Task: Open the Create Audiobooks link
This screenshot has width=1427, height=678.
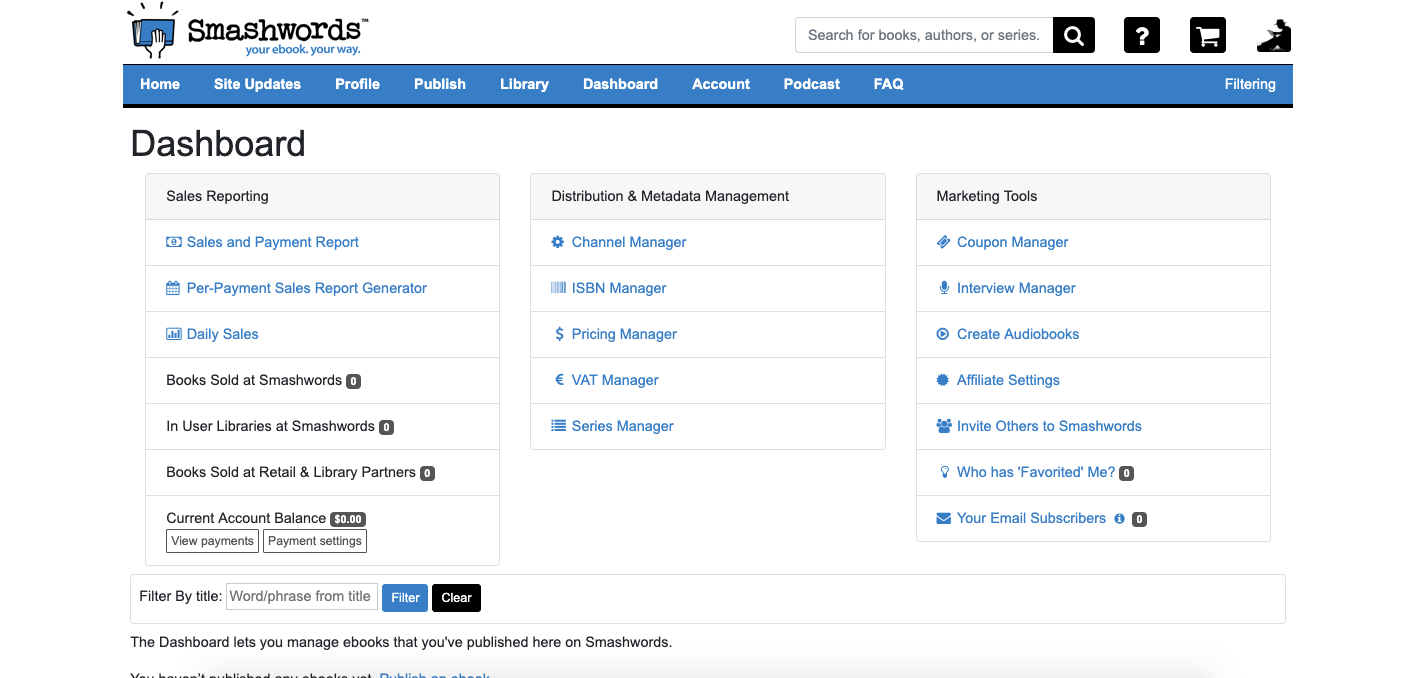Action: (x=1018, y=334)
